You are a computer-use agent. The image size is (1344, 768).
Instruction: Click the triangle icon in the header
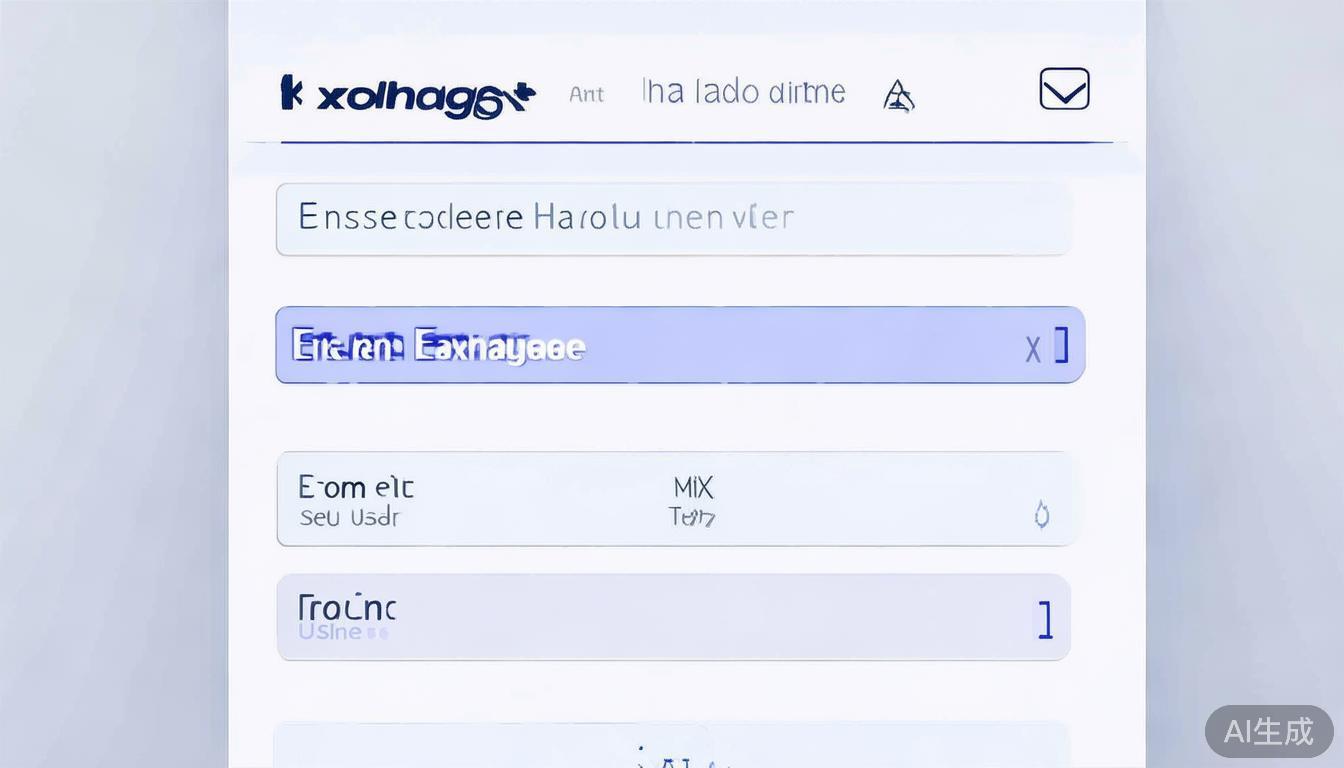898,96
